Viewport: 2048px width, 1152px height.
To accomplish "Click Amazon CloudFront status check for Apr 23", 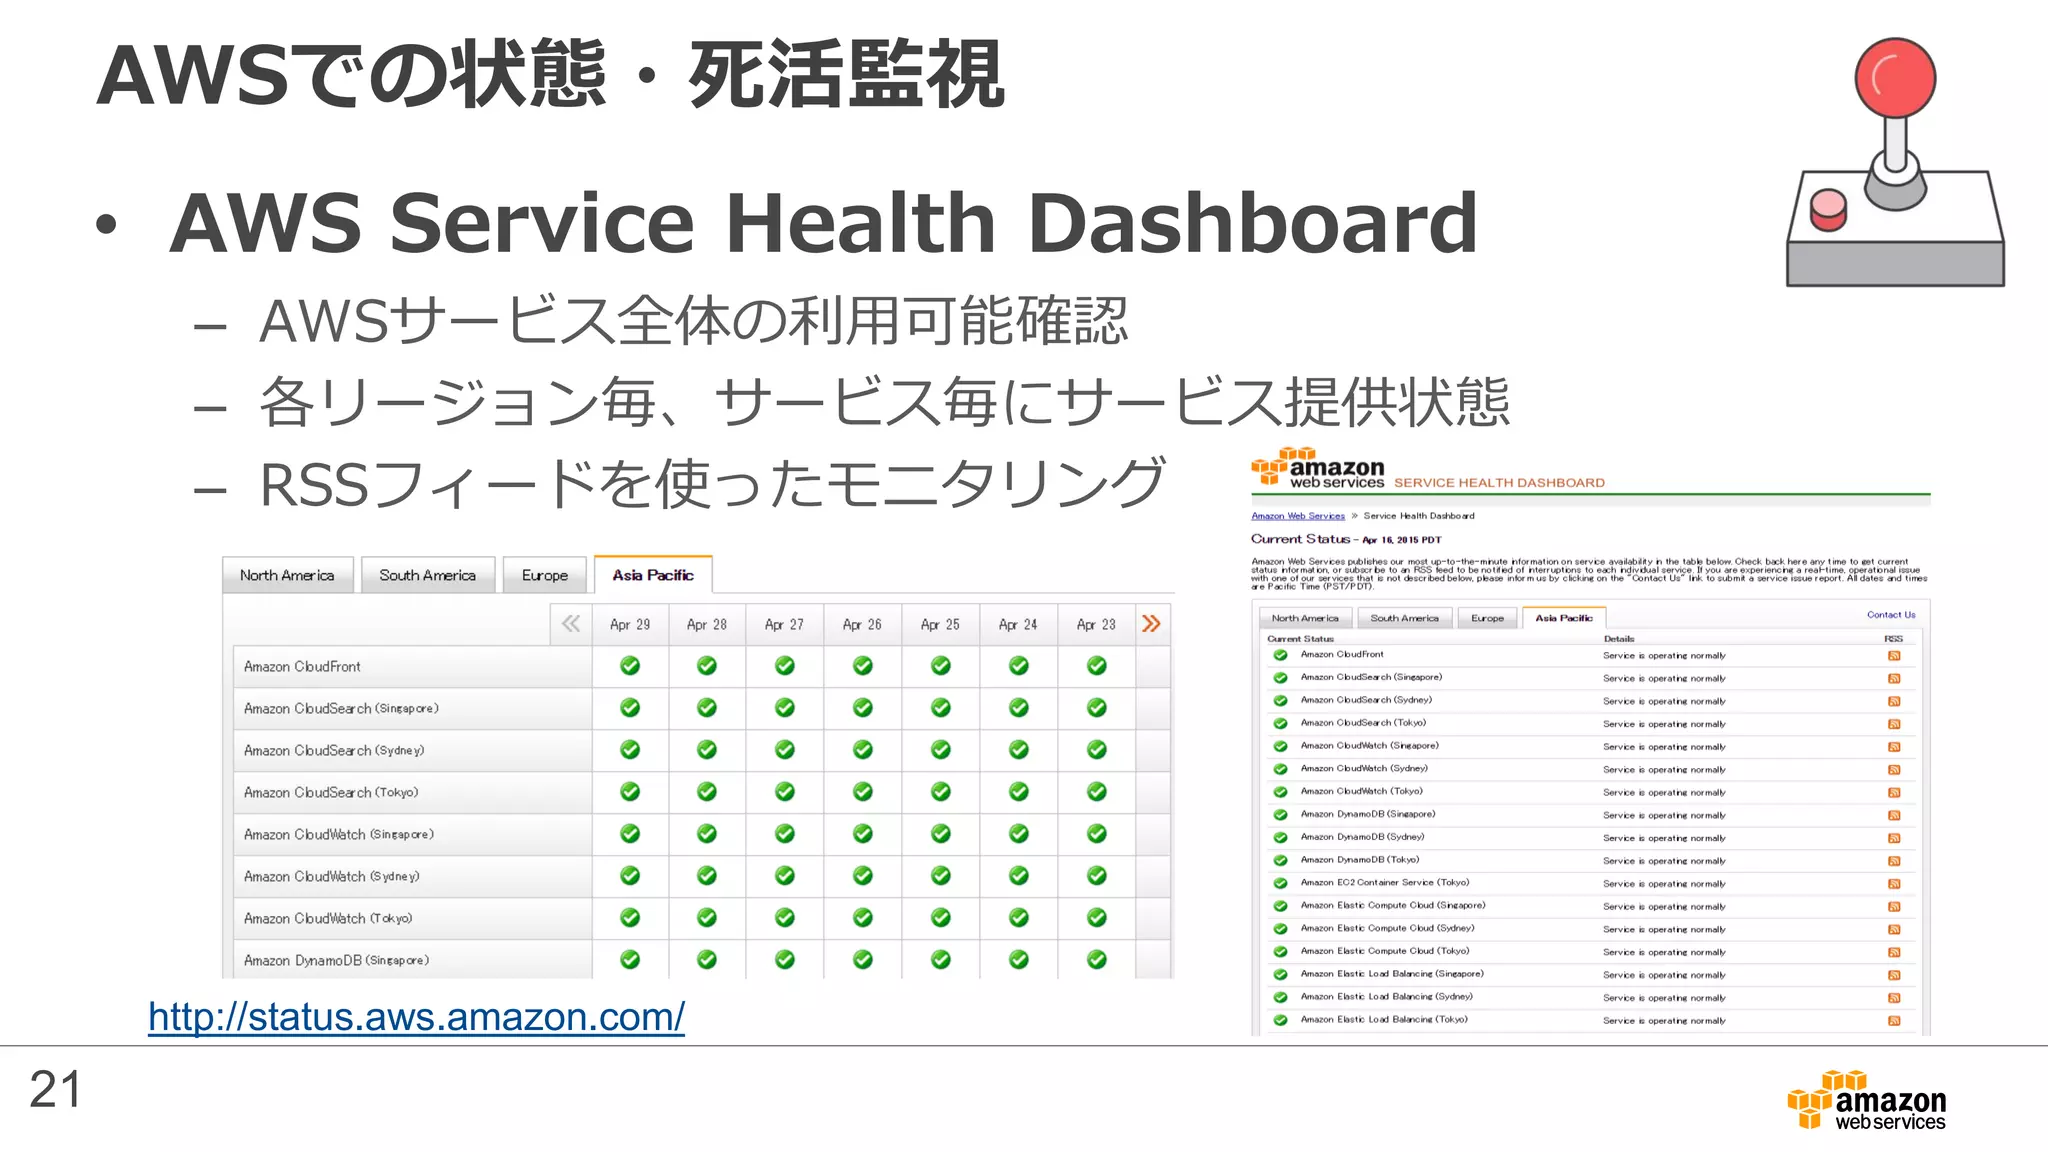I will [x=1097, y=666].
